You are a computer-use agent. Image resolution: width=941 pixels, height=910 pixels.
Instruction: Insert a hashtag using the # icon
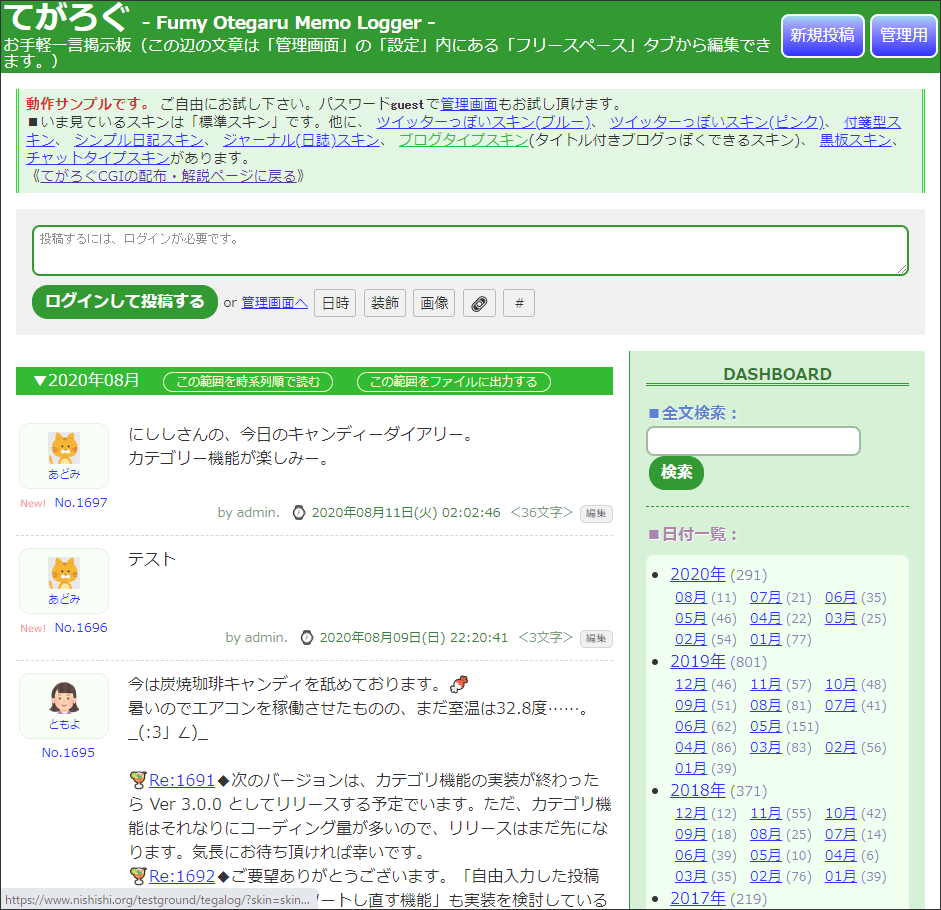[x=518, y=302]
